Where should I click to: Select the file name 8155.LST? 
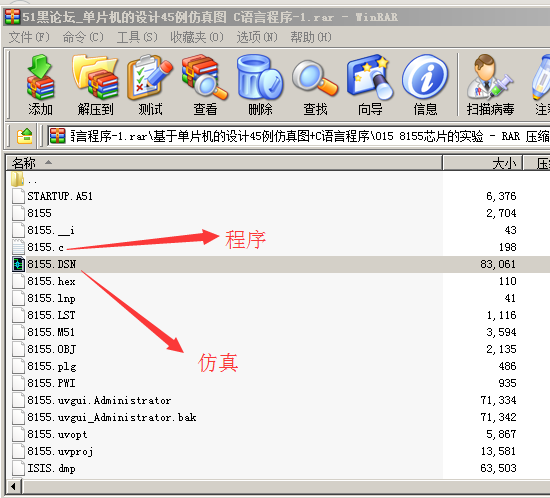pyautogui.click(x=51, y=315)
